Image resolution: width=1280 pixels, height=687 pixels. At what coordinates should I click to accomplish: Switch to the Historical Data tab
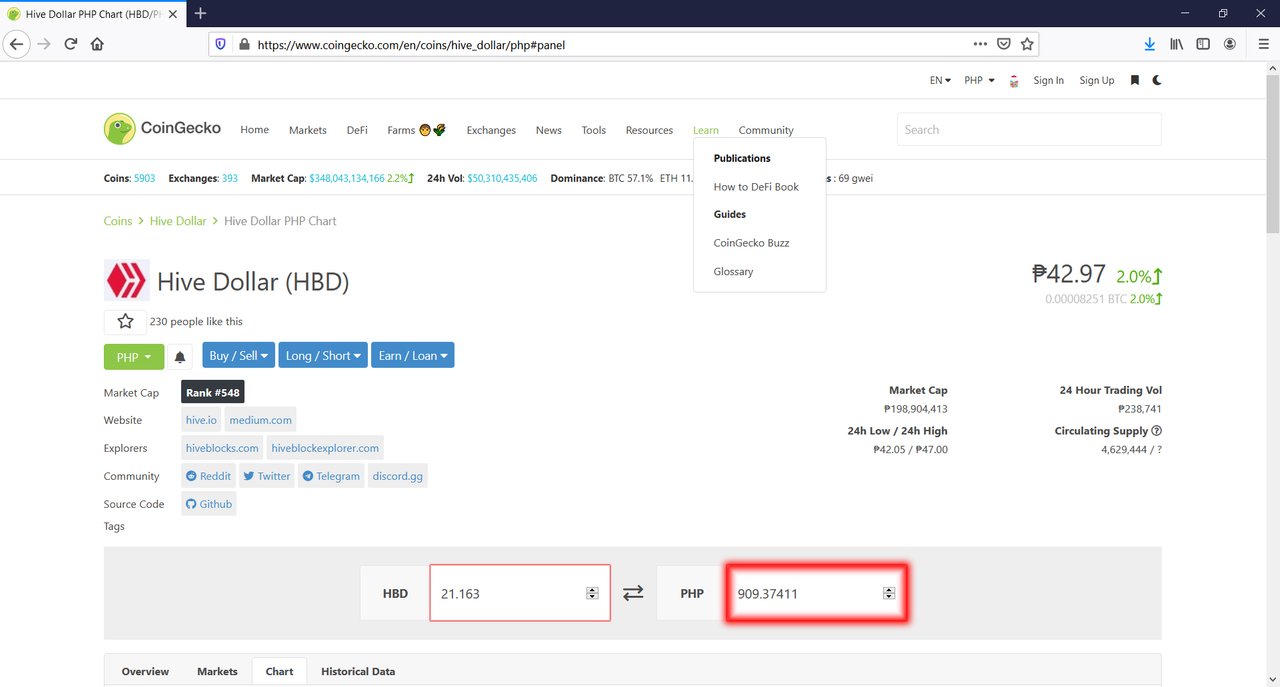click(x=358, y=671)
